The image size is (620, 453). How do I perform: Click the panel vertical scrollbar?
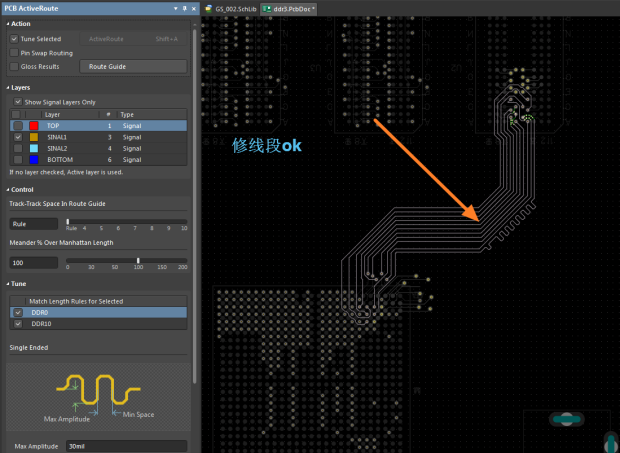(x=195, y=206)
